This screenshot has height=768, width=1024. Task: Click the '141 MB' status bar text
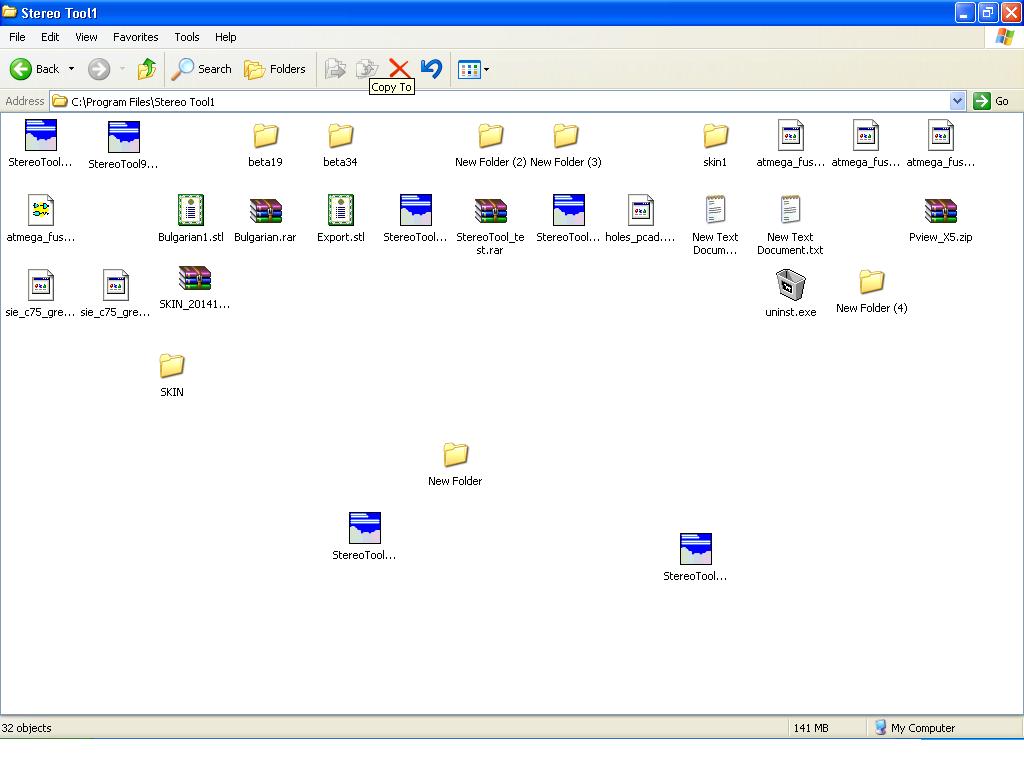pyautogui.click(x=810, y=728)
